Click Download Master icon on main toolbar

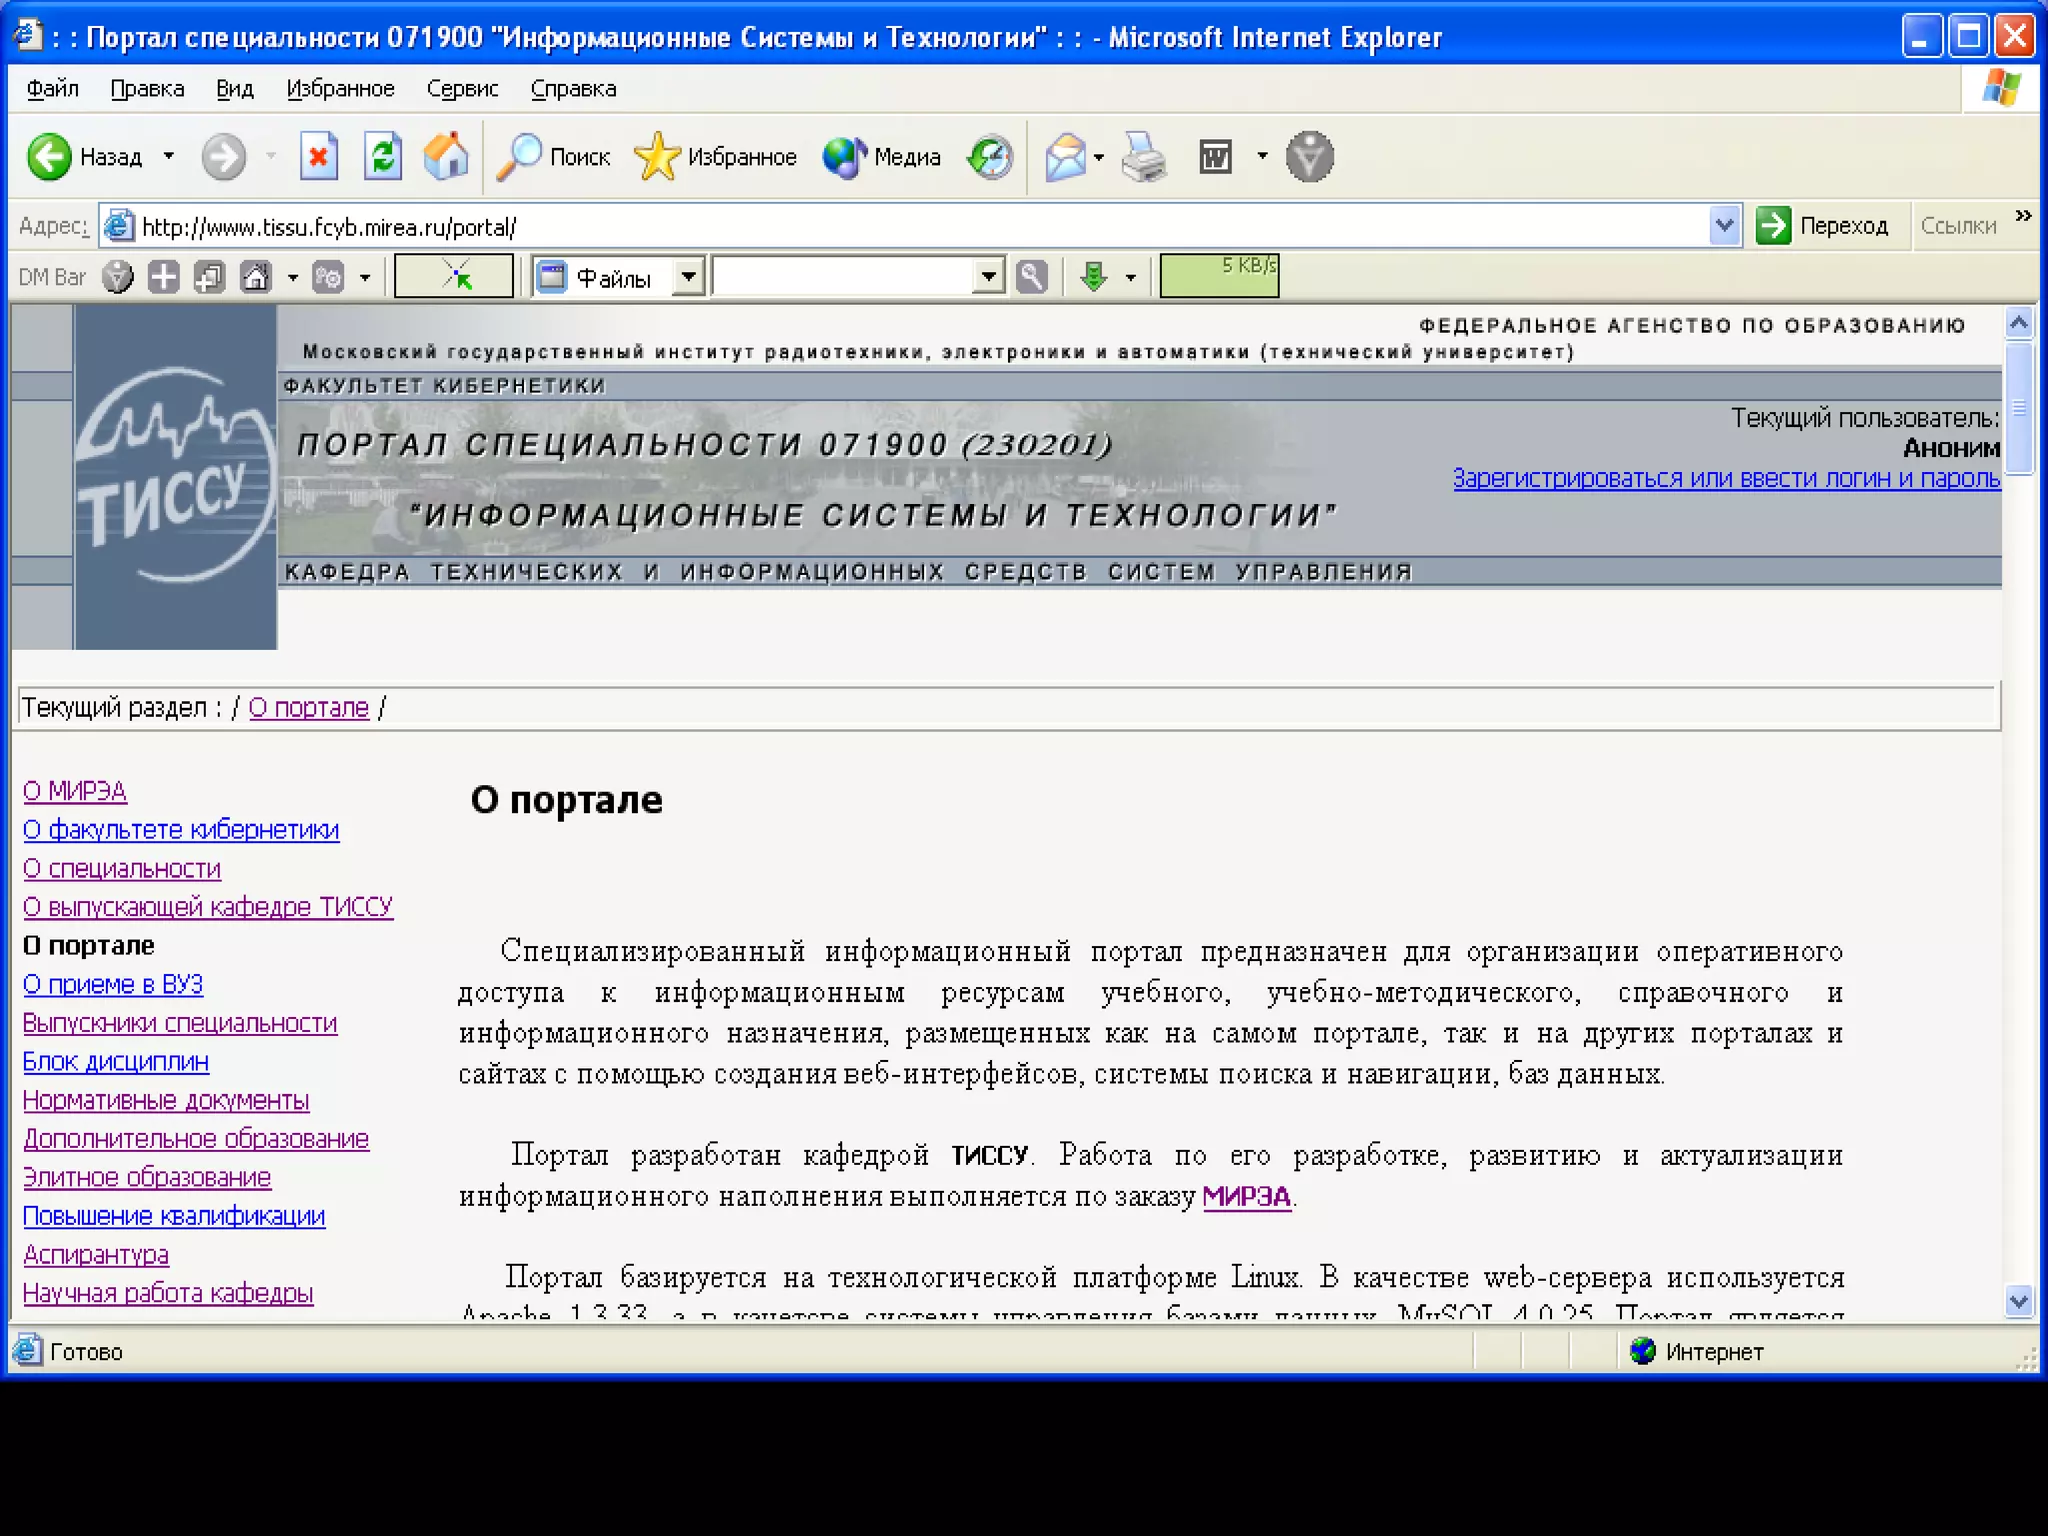[x=1309, y=157]
